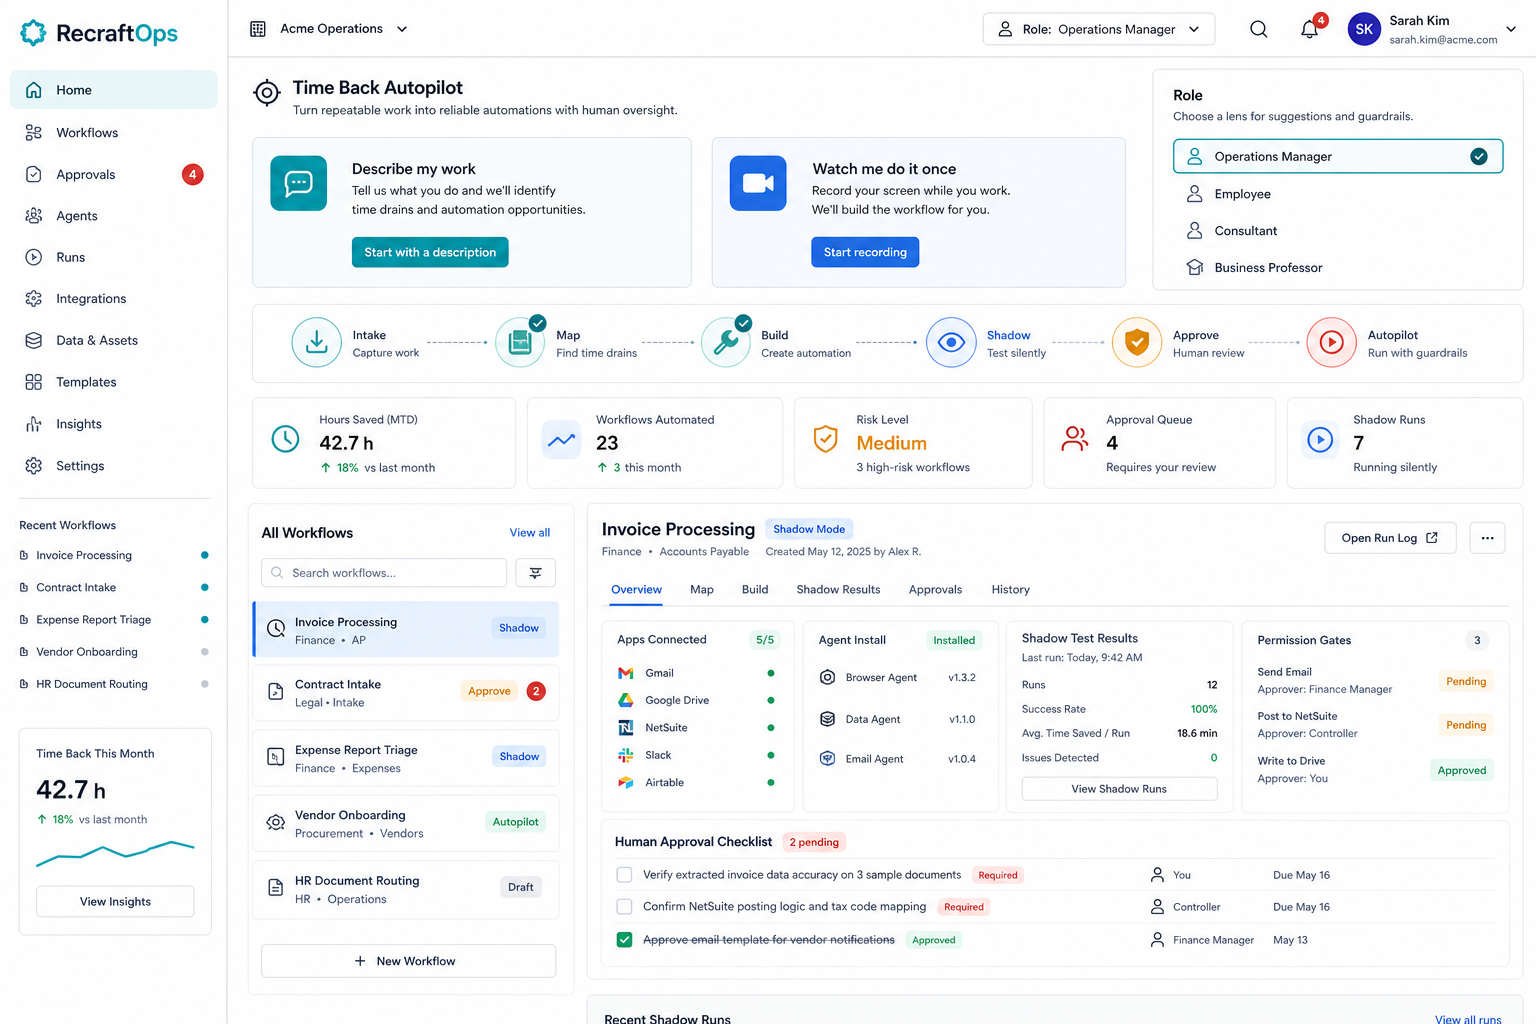Click the New Workflow button
1536x1024 pixels.
tap(408, 961)
